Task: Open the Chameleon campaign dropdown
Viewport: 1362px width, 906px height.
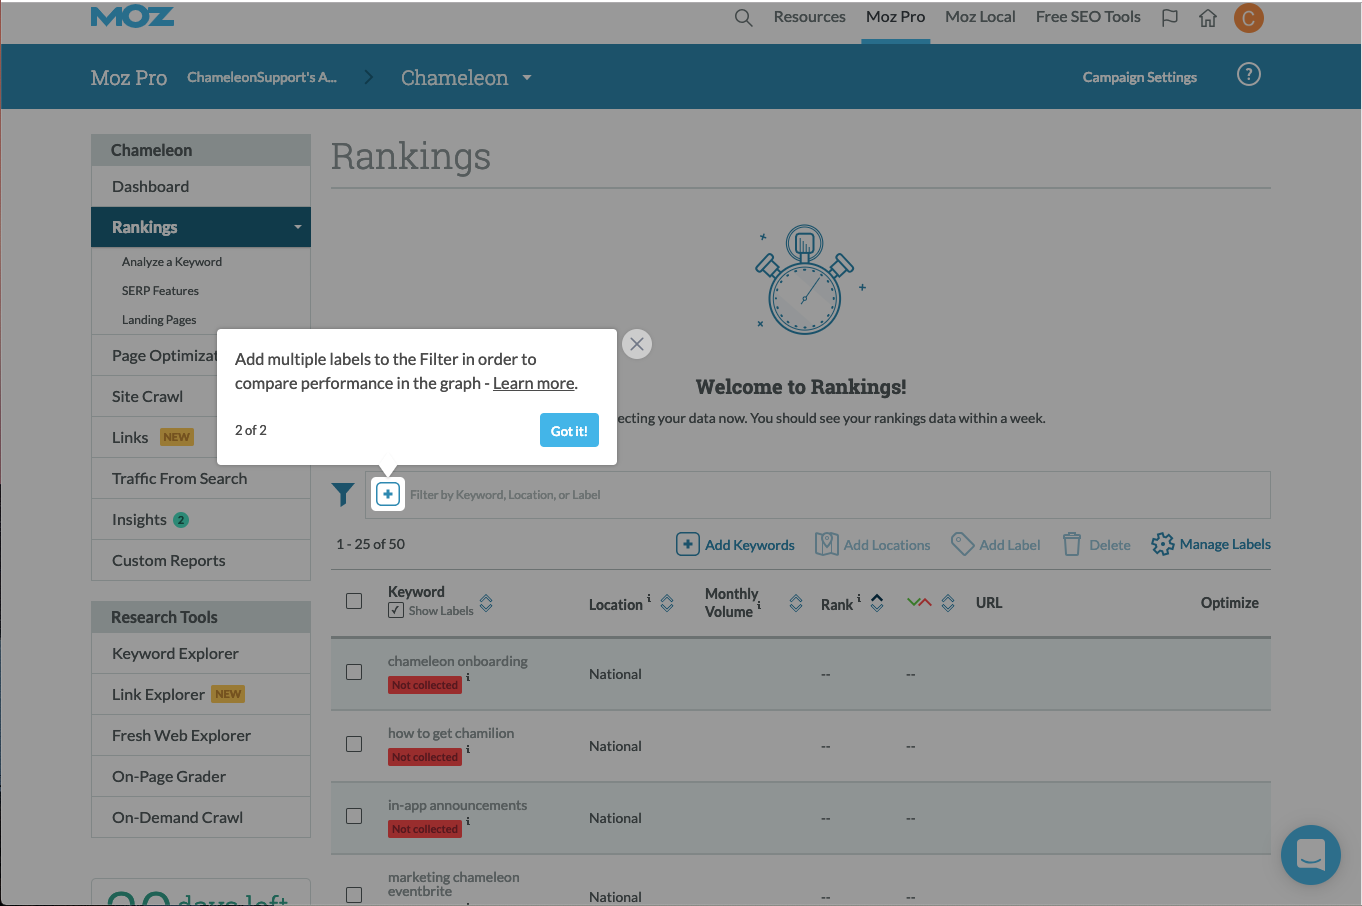Action: click(466, 78)
